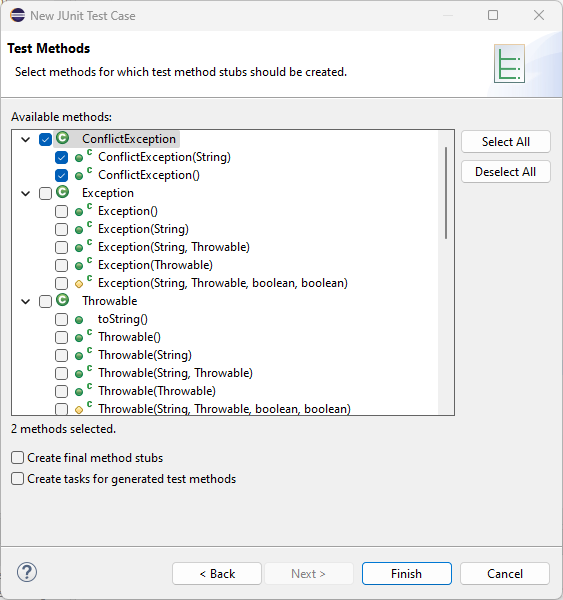Click the Deselect All button
Viewport: 563px width, 600px height.
(x=506, y=171)
